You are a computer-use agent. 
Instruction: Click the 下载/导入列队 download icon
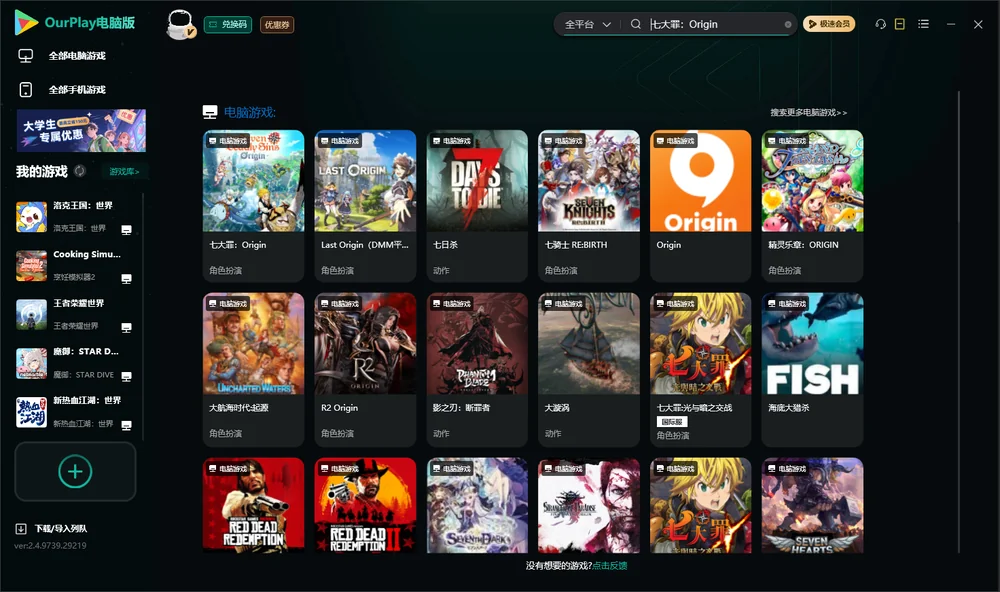click(21, 528)
